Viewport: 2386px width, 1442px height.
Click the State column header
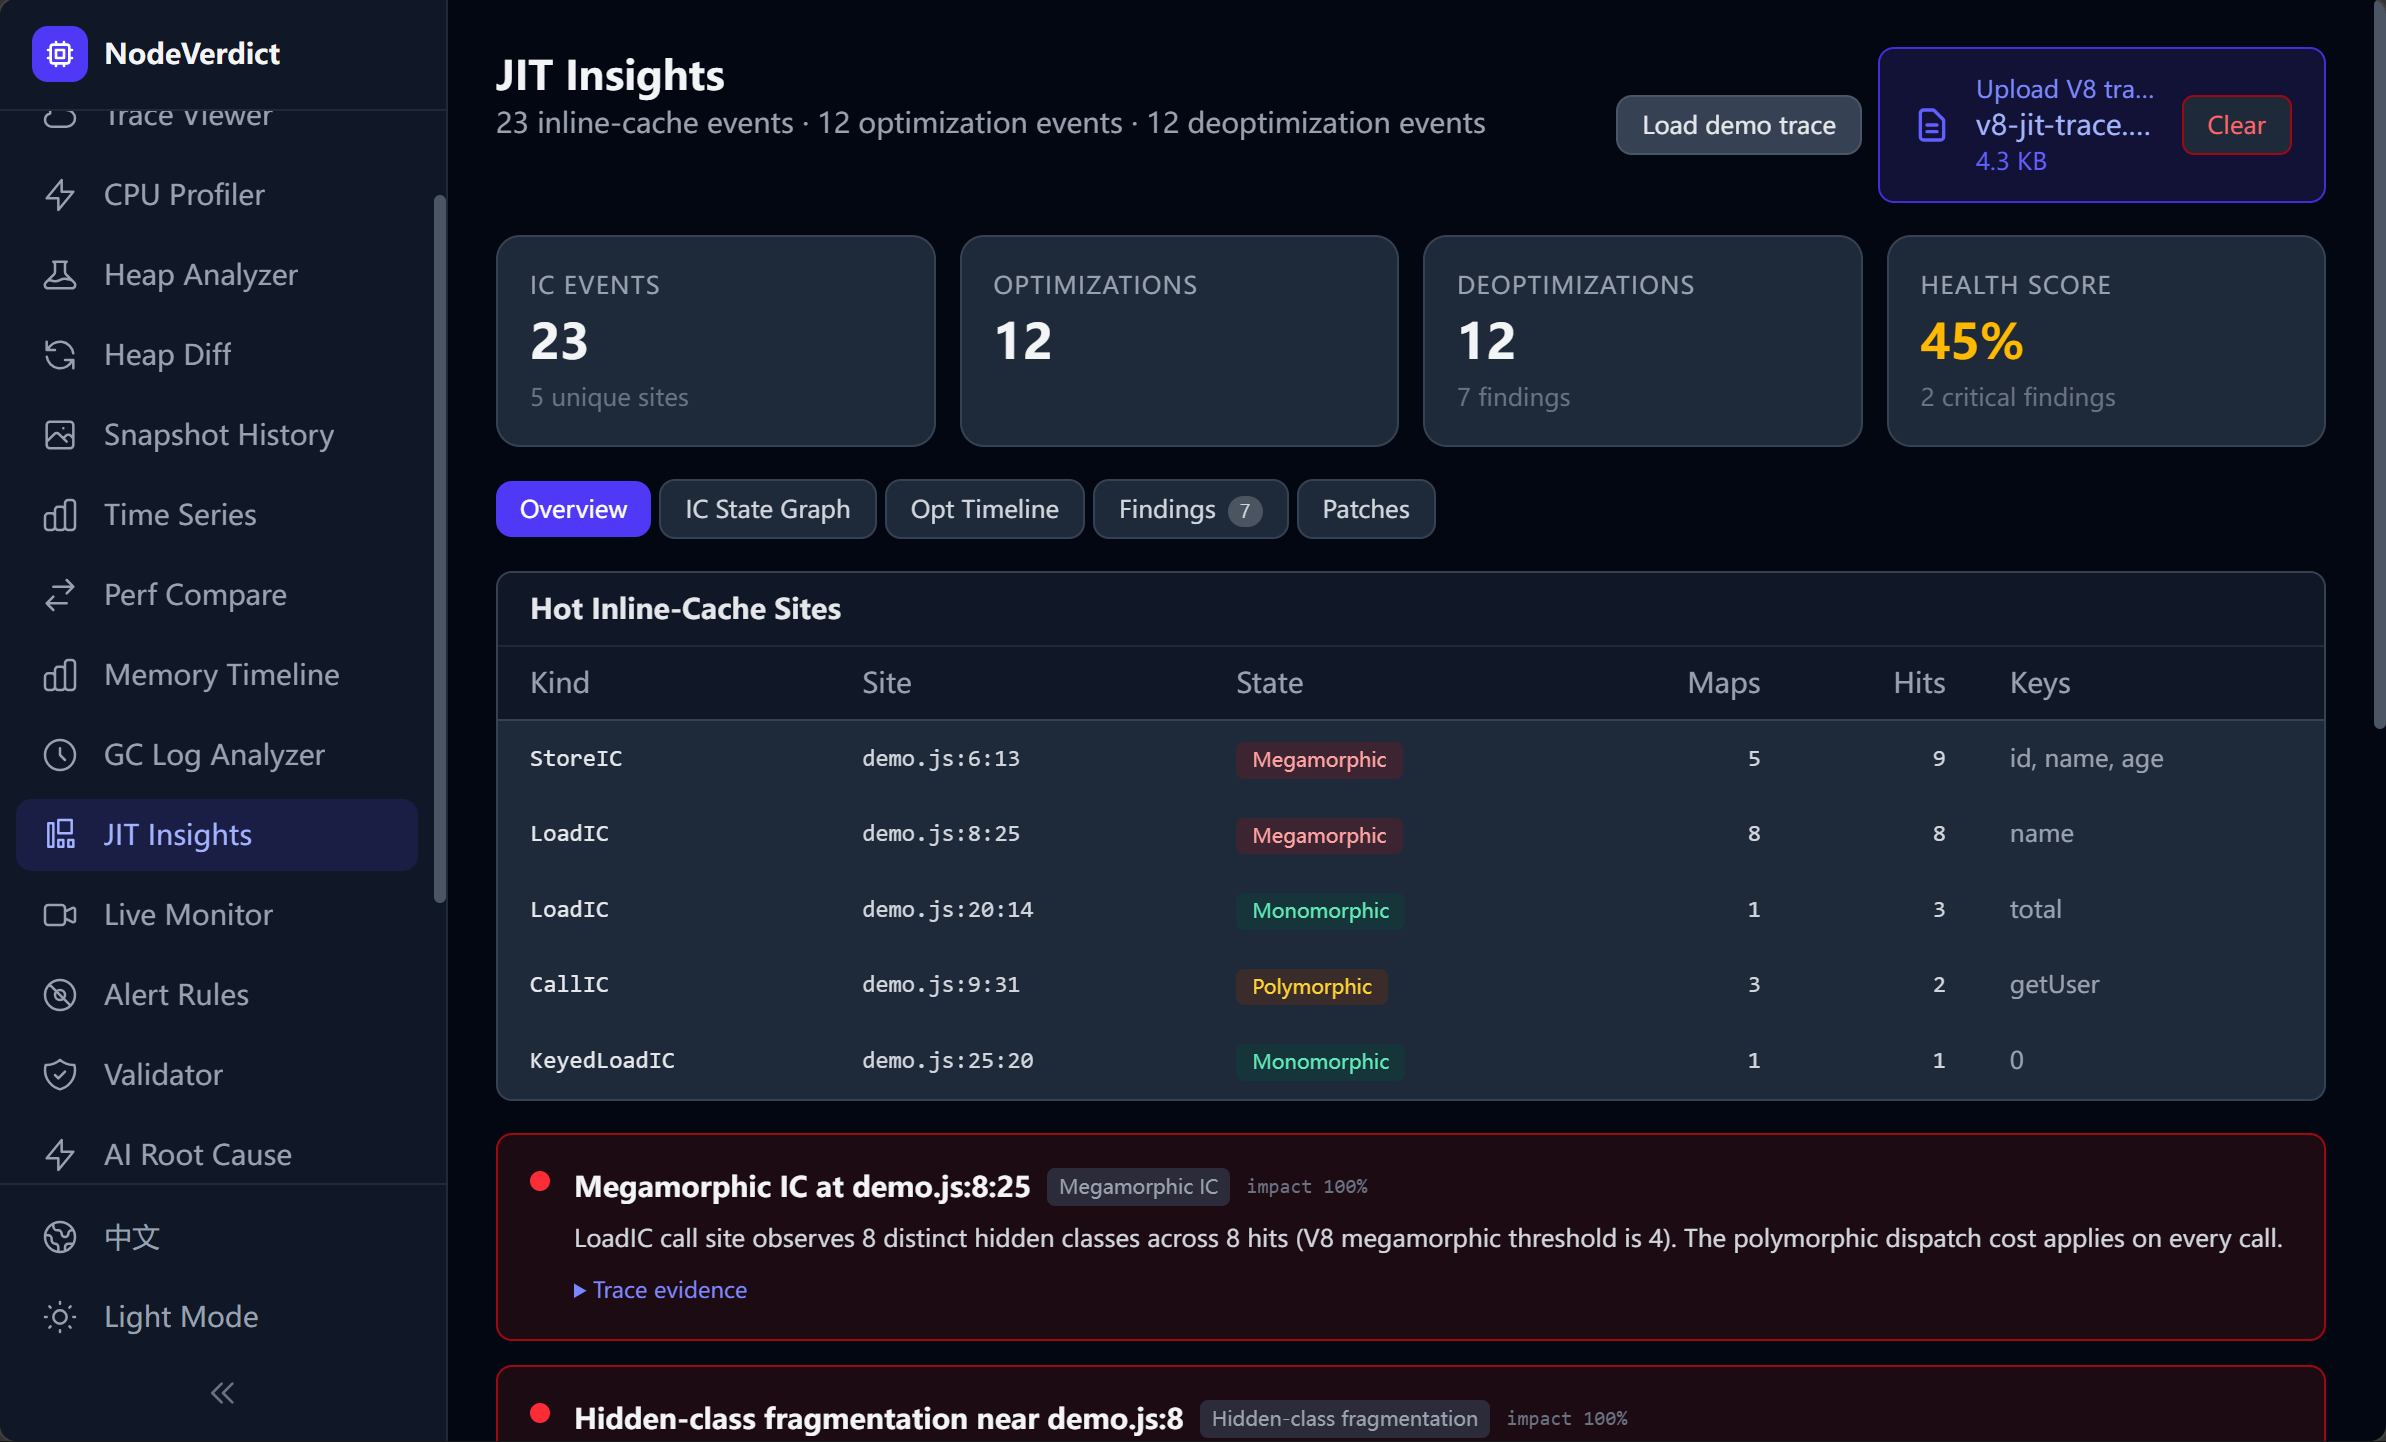pos(1269,683)
